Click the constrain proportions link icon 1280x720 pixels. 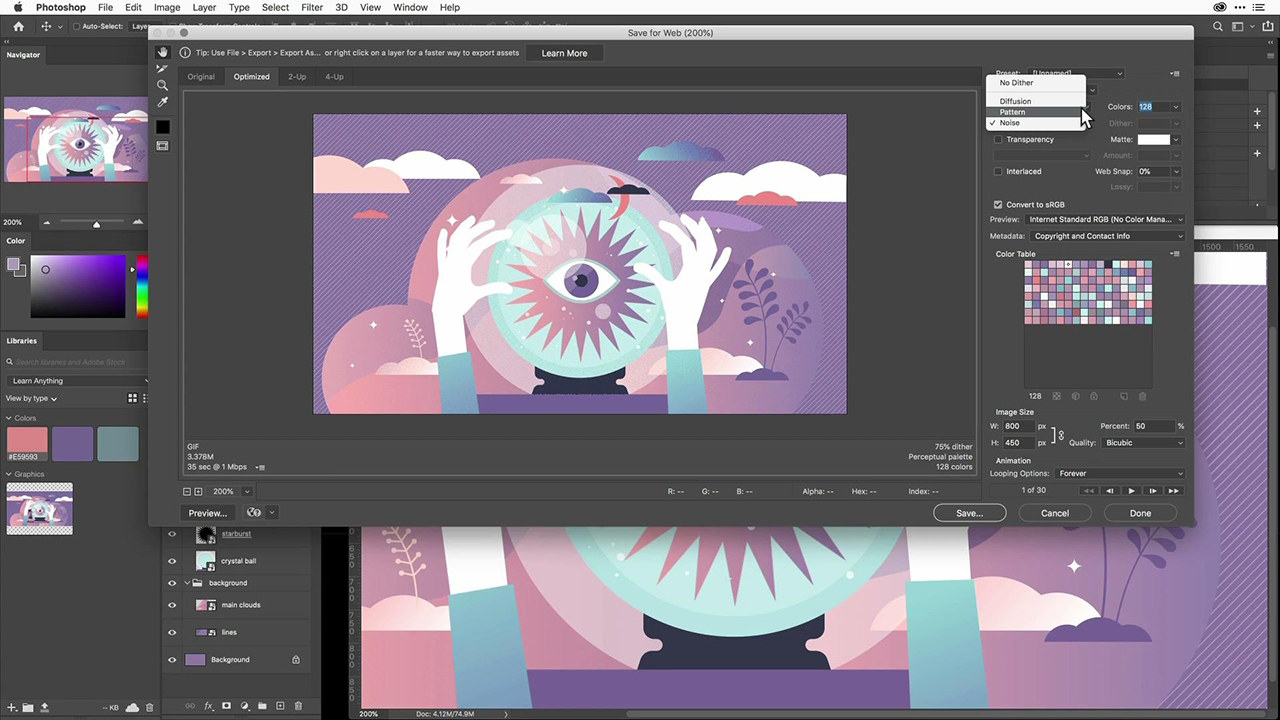pyautogui.click(x=1060, y=435)
